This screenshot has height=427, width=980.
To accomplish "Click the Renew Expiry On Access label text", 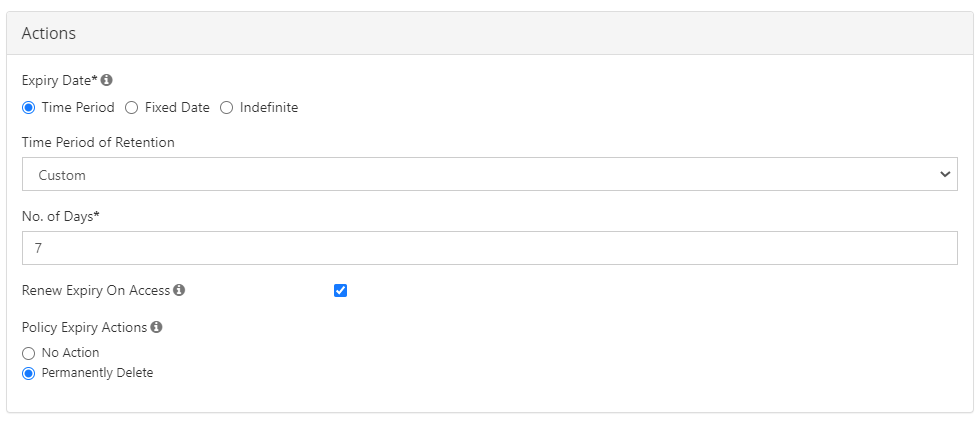I will click(96, 290).
